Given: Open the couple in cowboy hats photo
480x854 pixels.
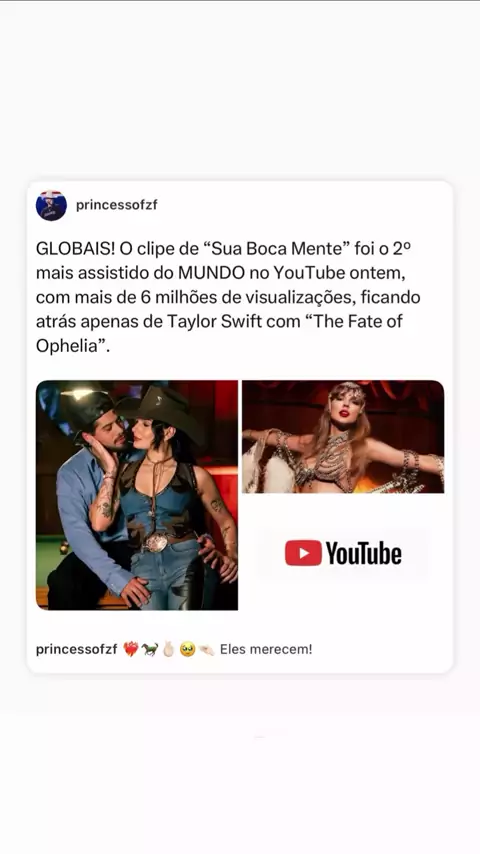Looking at the screenshot, I should [x=137, y=495].
